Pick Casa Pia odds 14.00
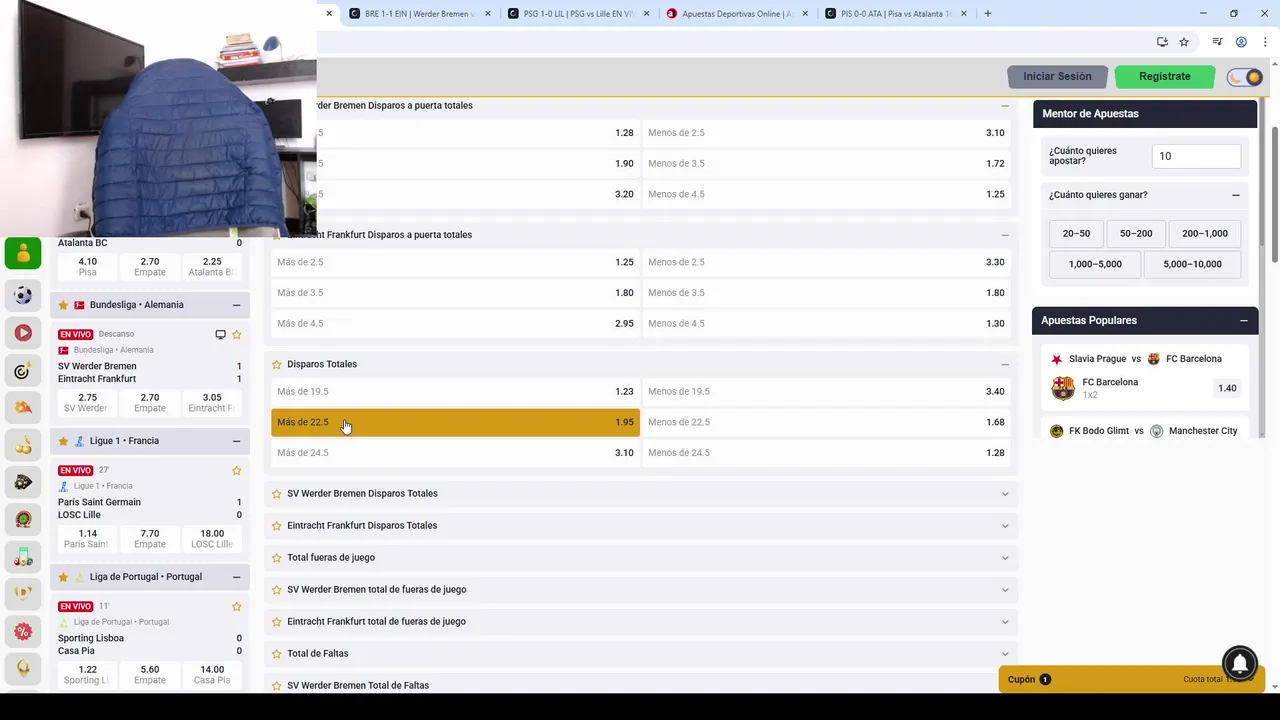 tap(212, 674)
